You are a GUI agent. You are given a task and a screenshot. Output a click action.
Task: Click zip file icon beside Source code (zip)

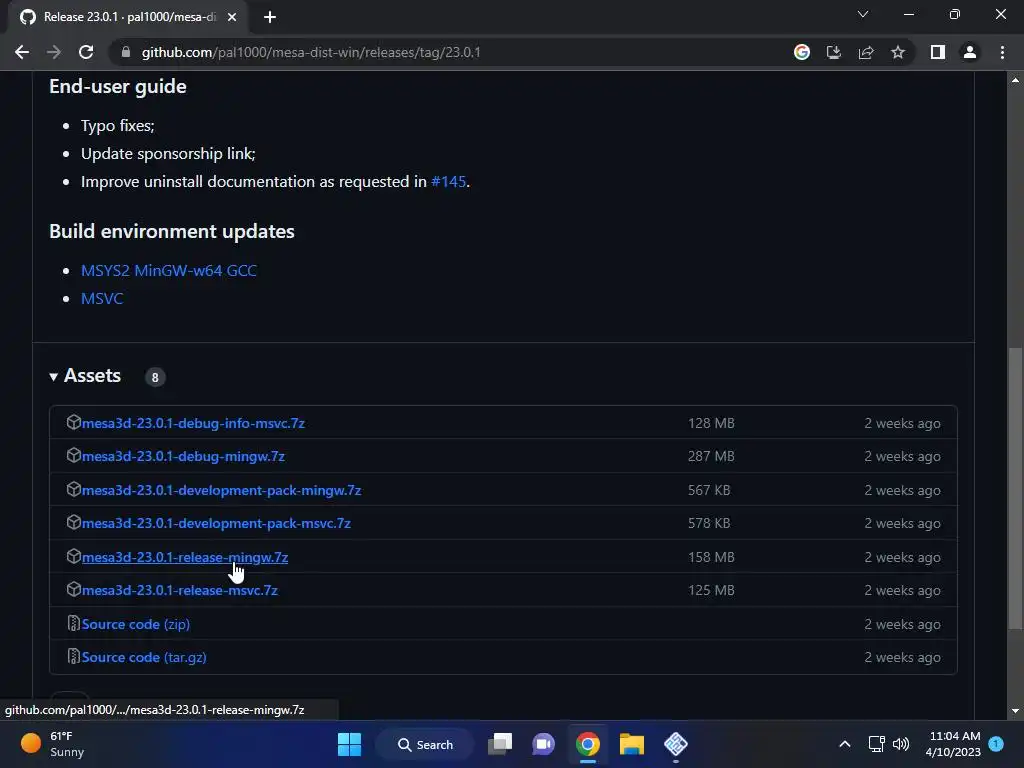73,624
